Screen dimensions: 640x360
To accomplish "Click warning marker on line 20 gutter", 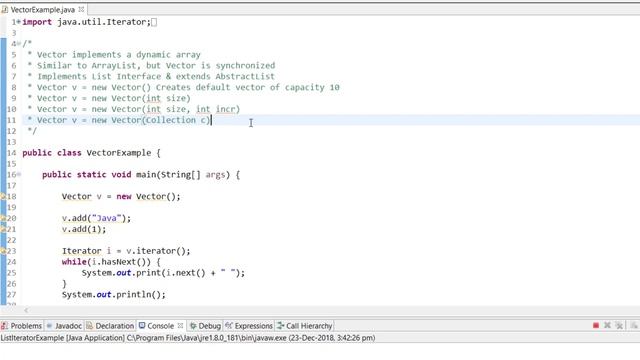I will pos(3,218).
